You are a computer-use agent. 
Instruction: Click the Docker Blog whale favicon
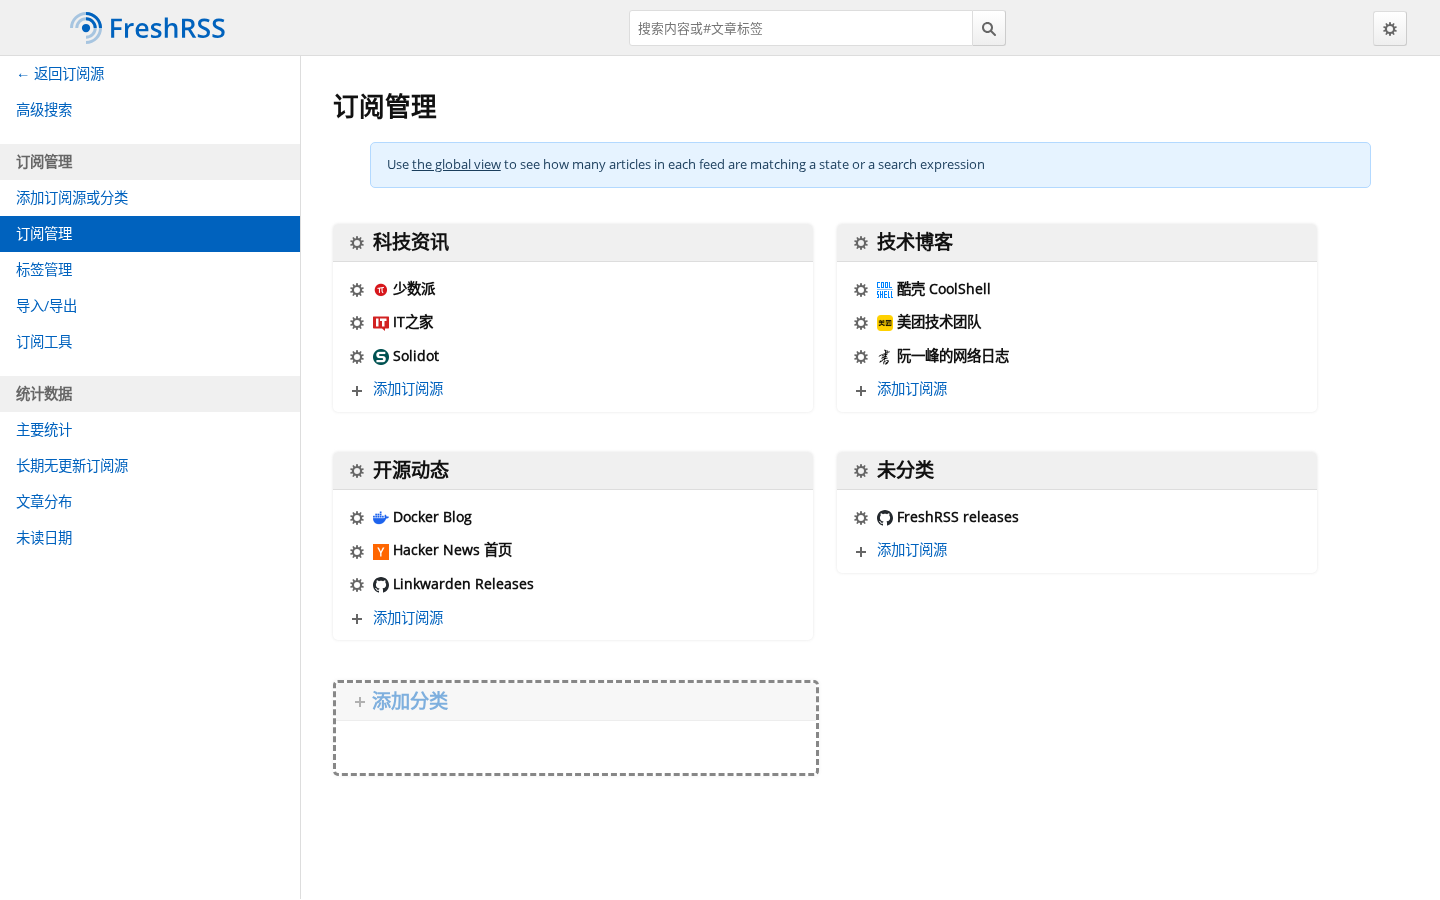[381, 518]
